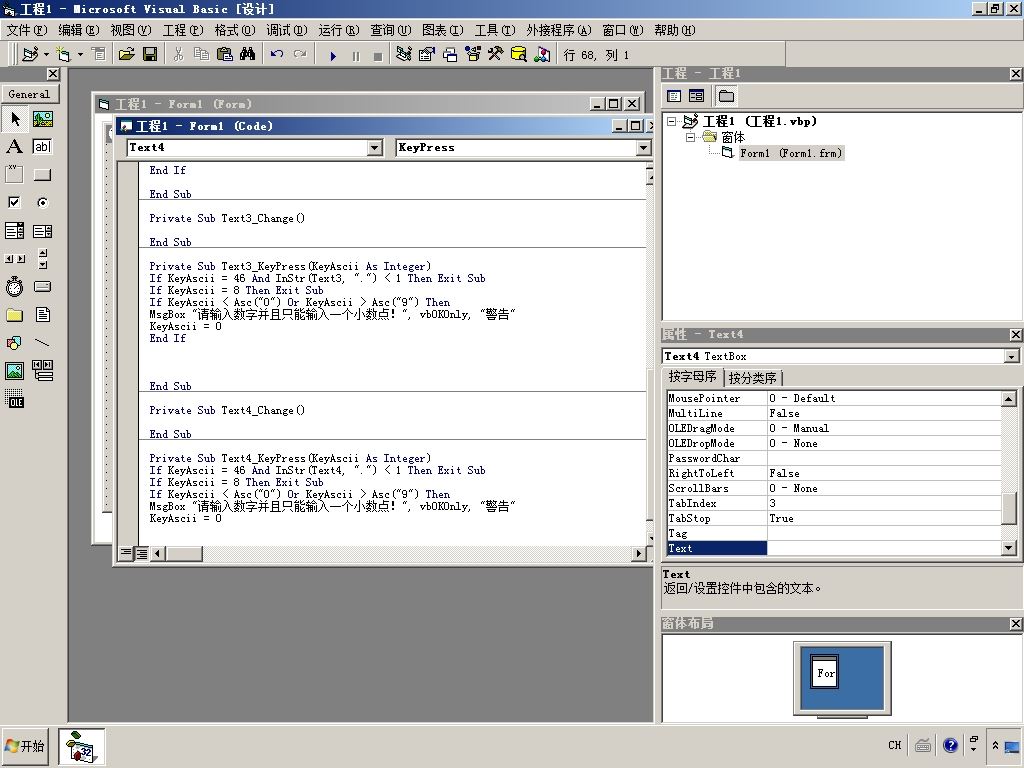Switch to 按字母序 properties tab

pos(692,377)
